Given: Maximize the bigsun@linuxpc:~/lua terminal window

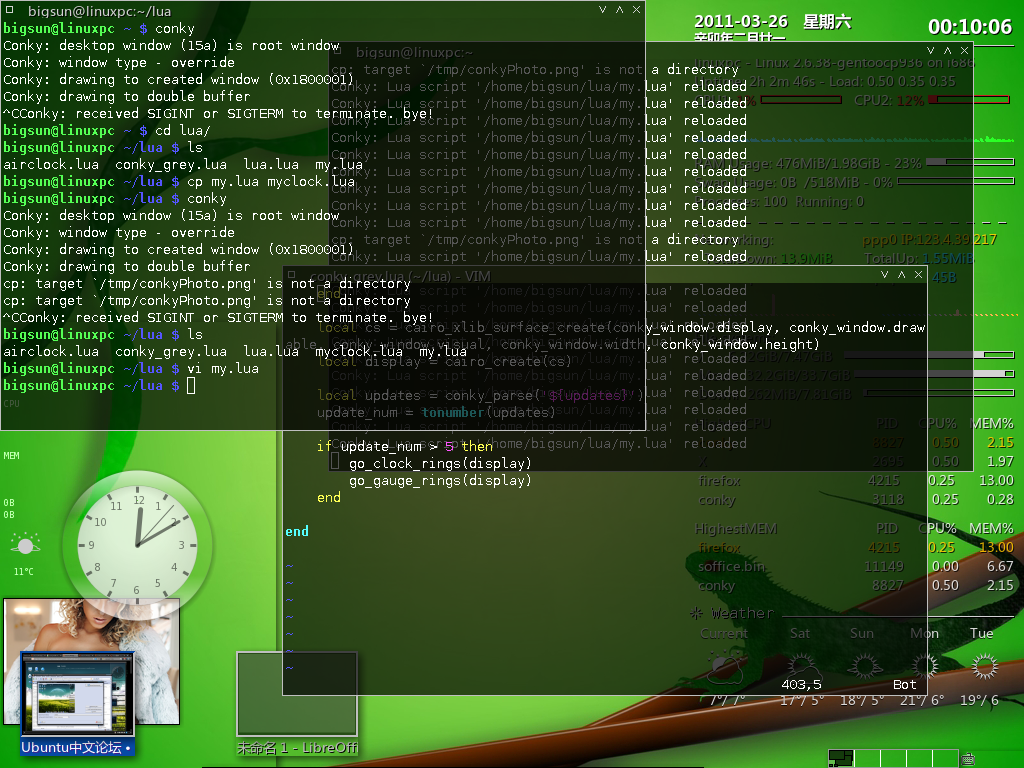Looking at the screenshot, I should [619, 10].
